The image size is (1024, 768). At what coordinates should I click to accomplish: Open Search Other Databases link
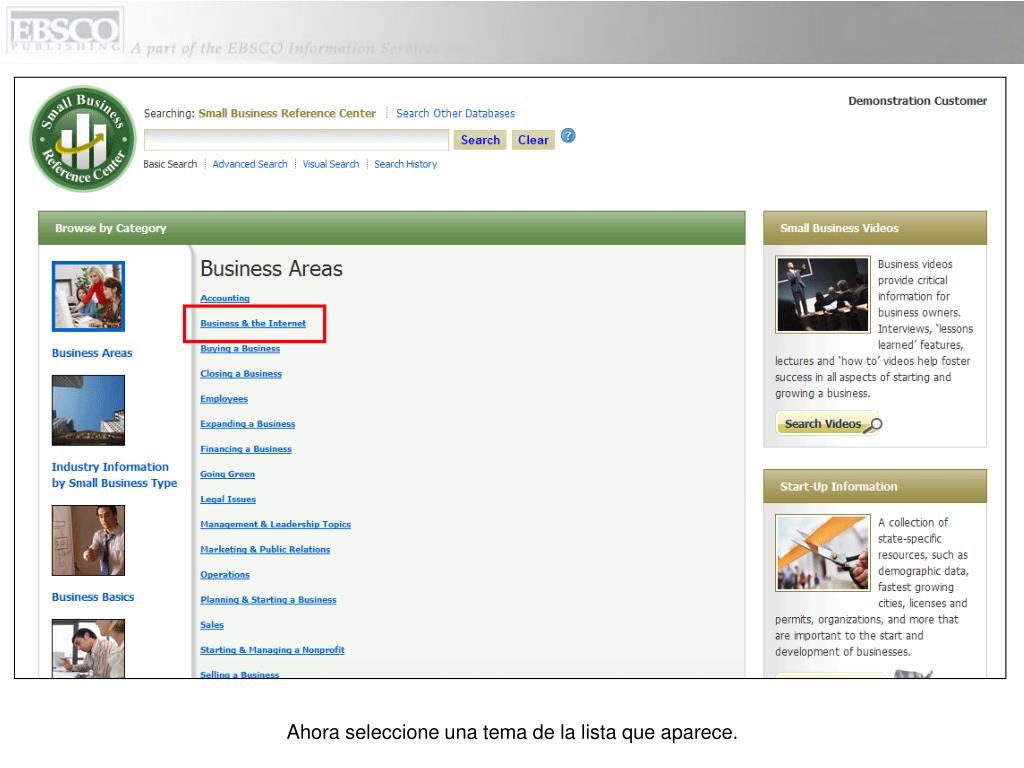click(x=455, y=113)
